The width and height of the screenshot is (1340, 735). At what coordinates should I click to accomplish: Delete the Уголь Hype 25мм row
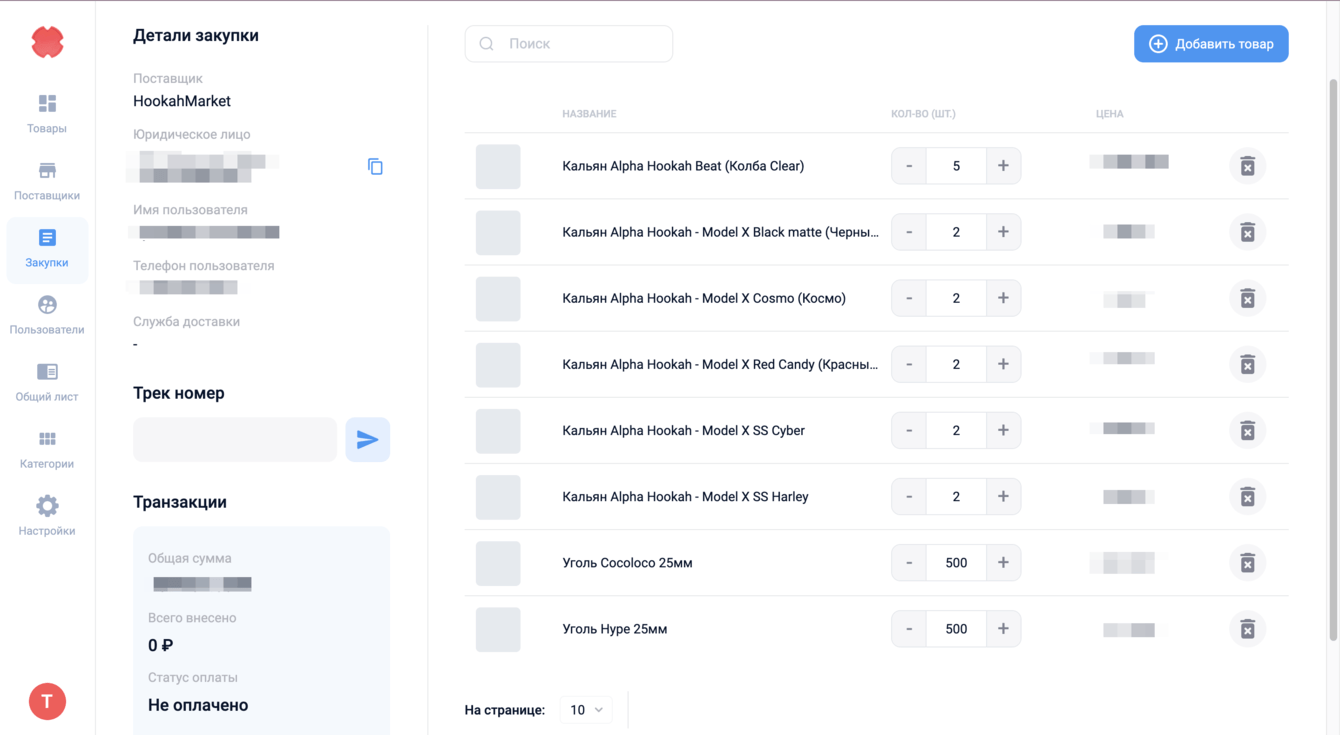point(1247,629)
